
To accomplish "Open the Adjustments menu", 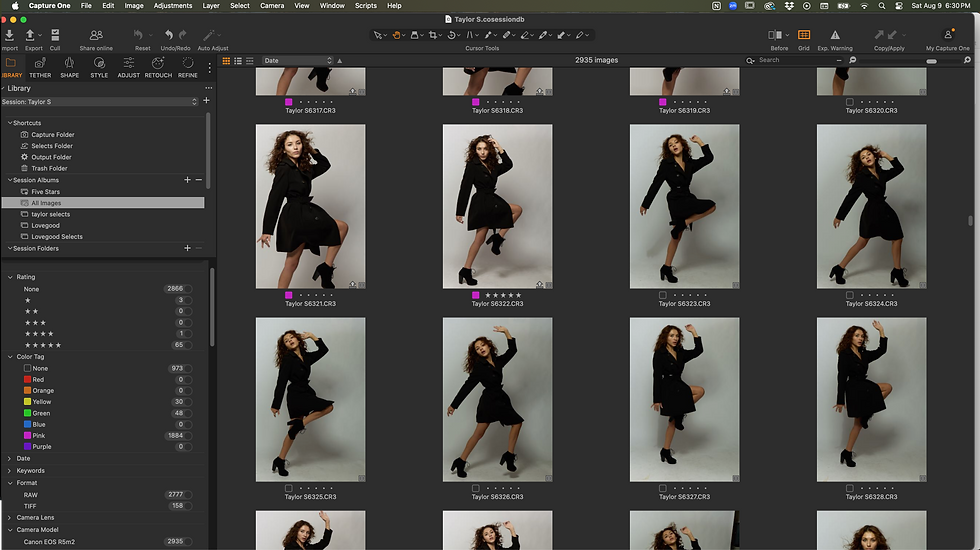I will (x=172, y=6).
